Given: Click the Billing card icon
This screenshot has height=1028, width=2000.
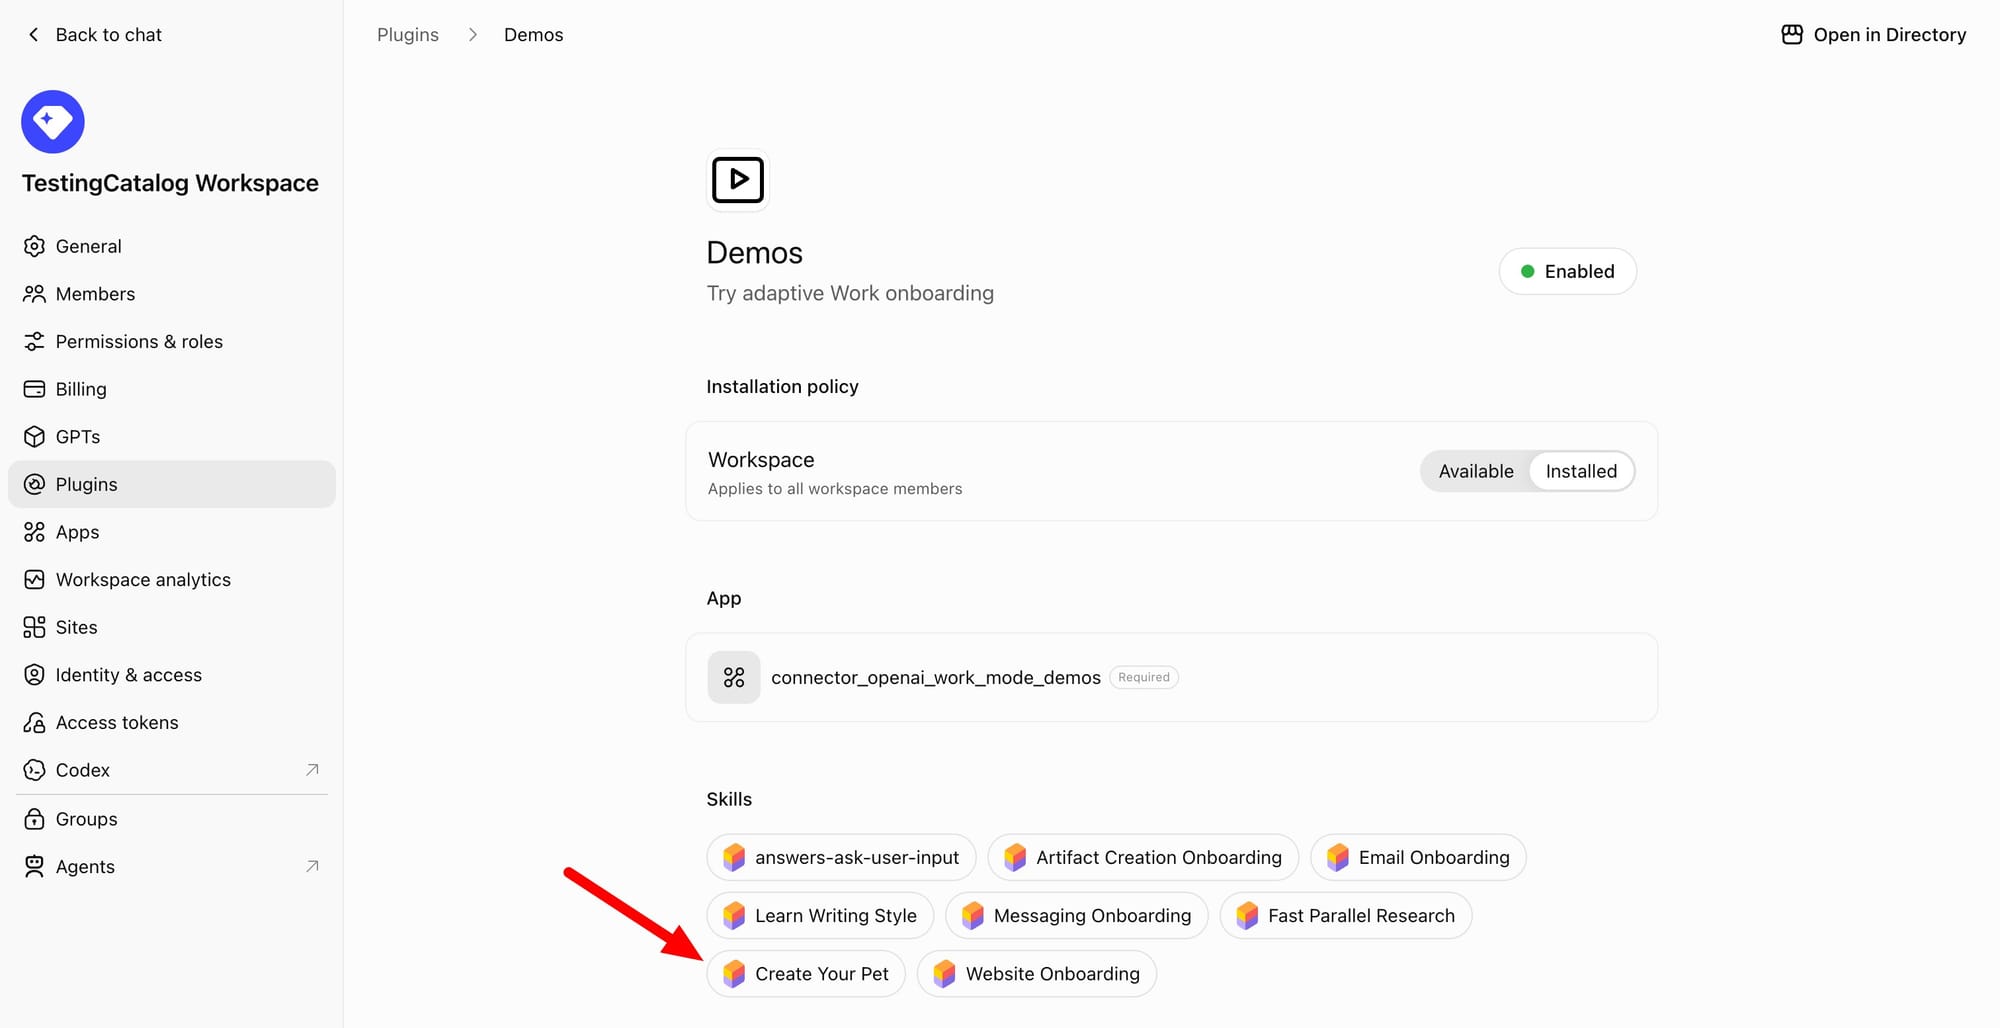Looking at the screenshot, I should [34, 389].
